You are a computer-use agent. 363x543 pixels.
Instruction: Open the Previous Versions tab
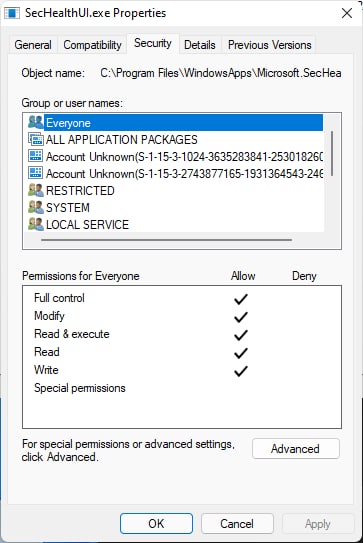[x=269, y=45]
